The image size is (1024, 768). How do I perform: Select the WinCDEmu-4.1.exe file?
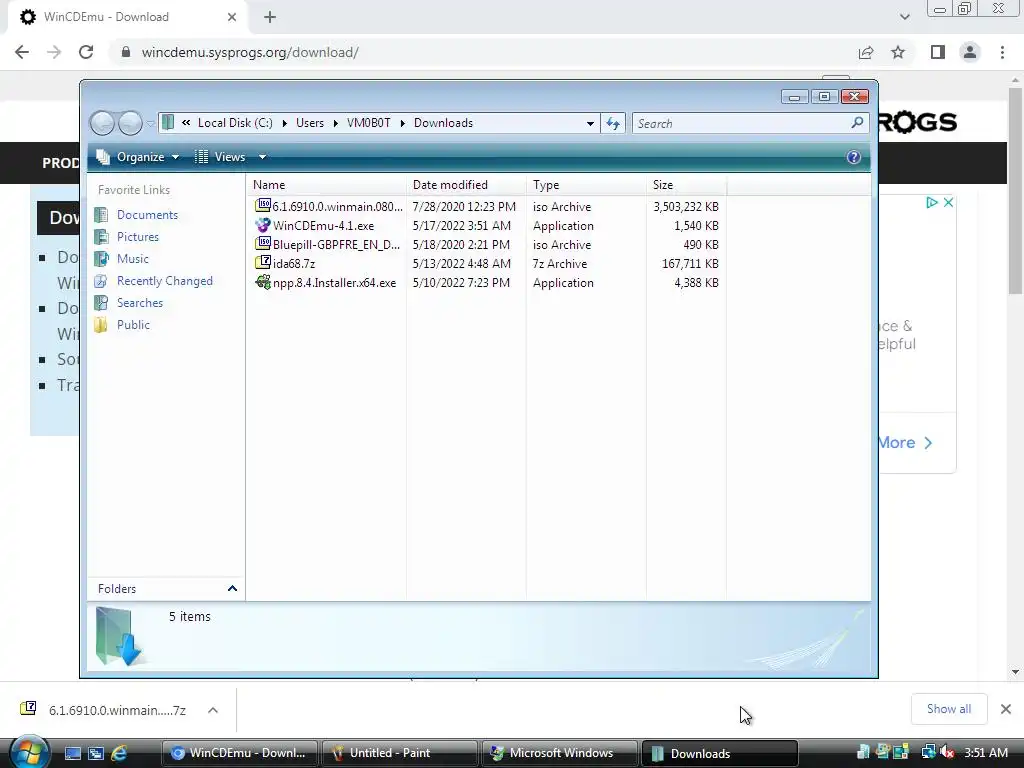pyautogui.click(x=315, y=225)
